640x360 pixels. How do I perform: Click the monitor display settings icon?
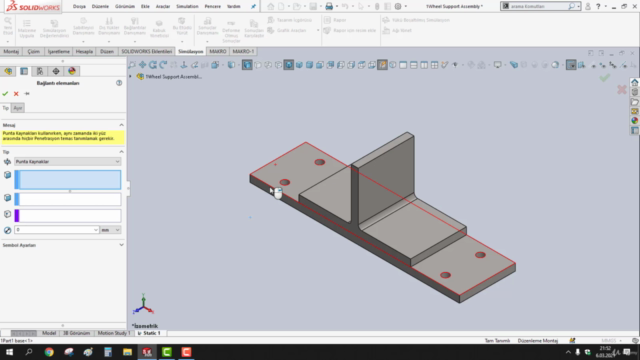coord(498,65)
